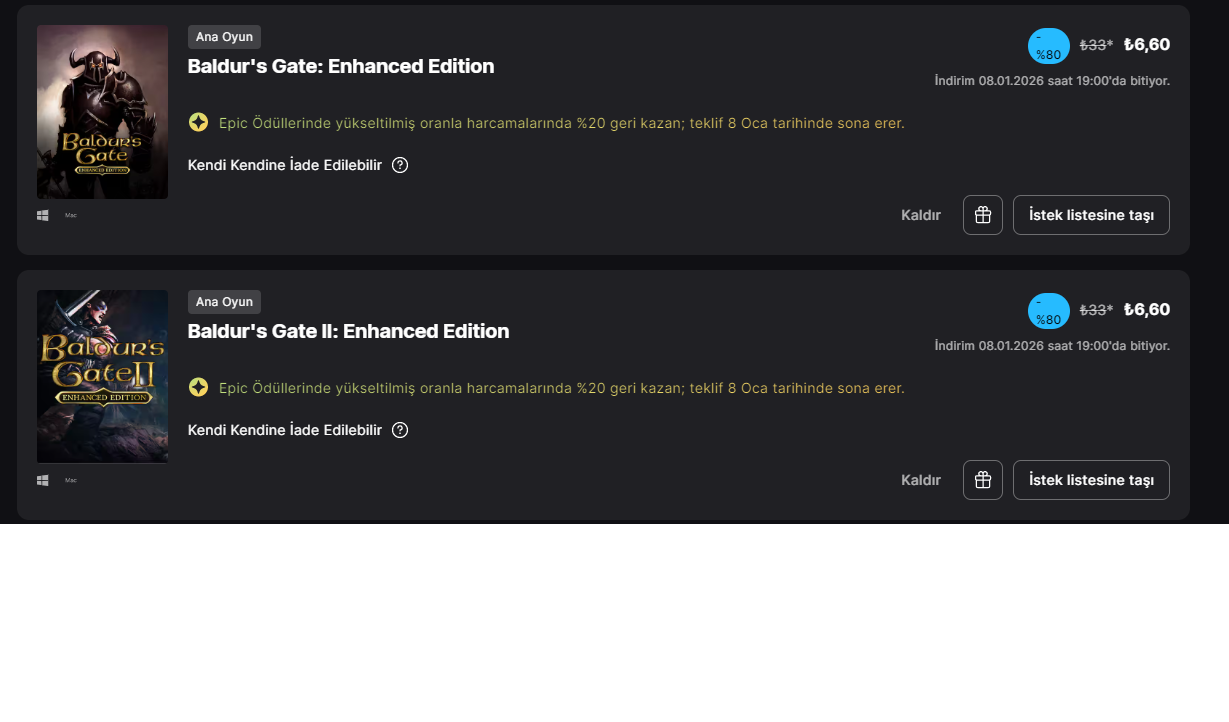Image resolution: width=1229 pixels, height=722 pixels.
Task: Click Mac platform label under Baldur's Gate cover
Action: (71, 215)
